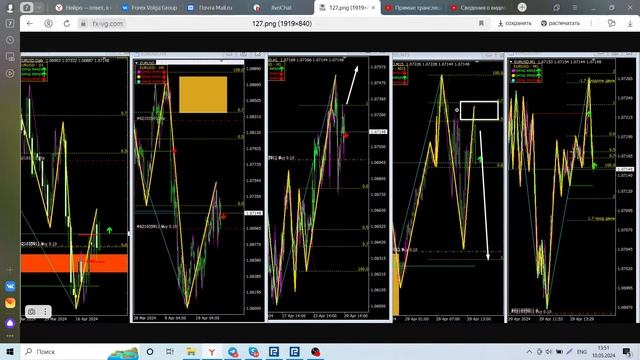640x360 pixels.
Task: Open Telegram from the taskbar
Action: tap(233, 352)
